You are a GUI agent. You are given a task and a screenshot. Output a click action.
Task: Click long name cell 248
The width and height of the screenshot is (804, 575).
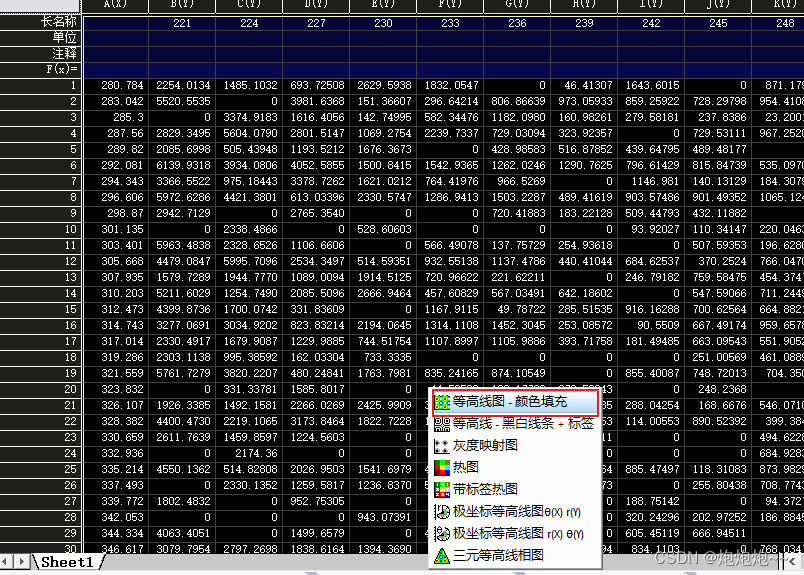pyautogui.click(x=778, y=23)
